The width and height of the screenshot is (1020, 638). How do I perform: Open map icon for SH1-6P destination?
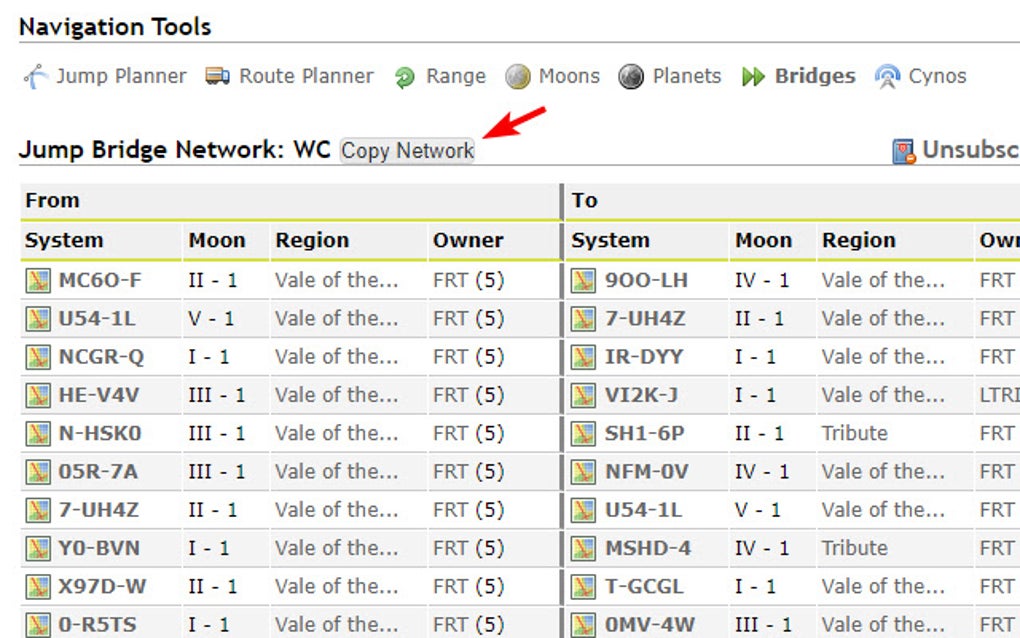pyautogui.click(x=584, y=434)
